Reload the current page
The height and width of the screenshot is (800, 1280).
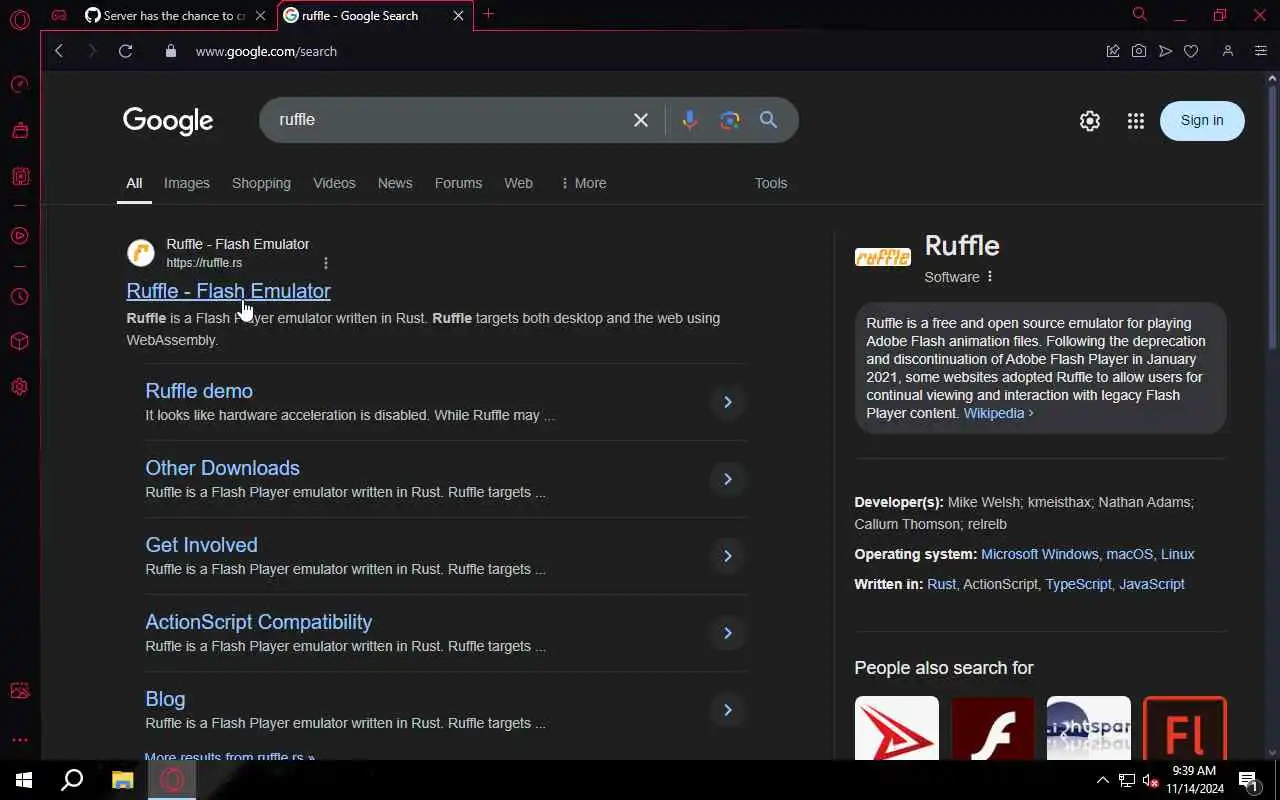tap(125, 51)
